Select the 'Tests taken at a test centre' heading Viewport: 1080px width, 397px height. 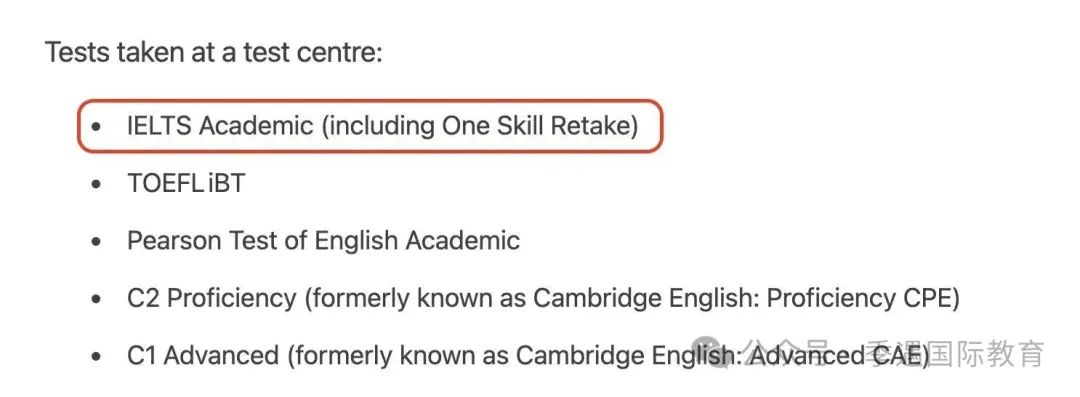point(214,52)
